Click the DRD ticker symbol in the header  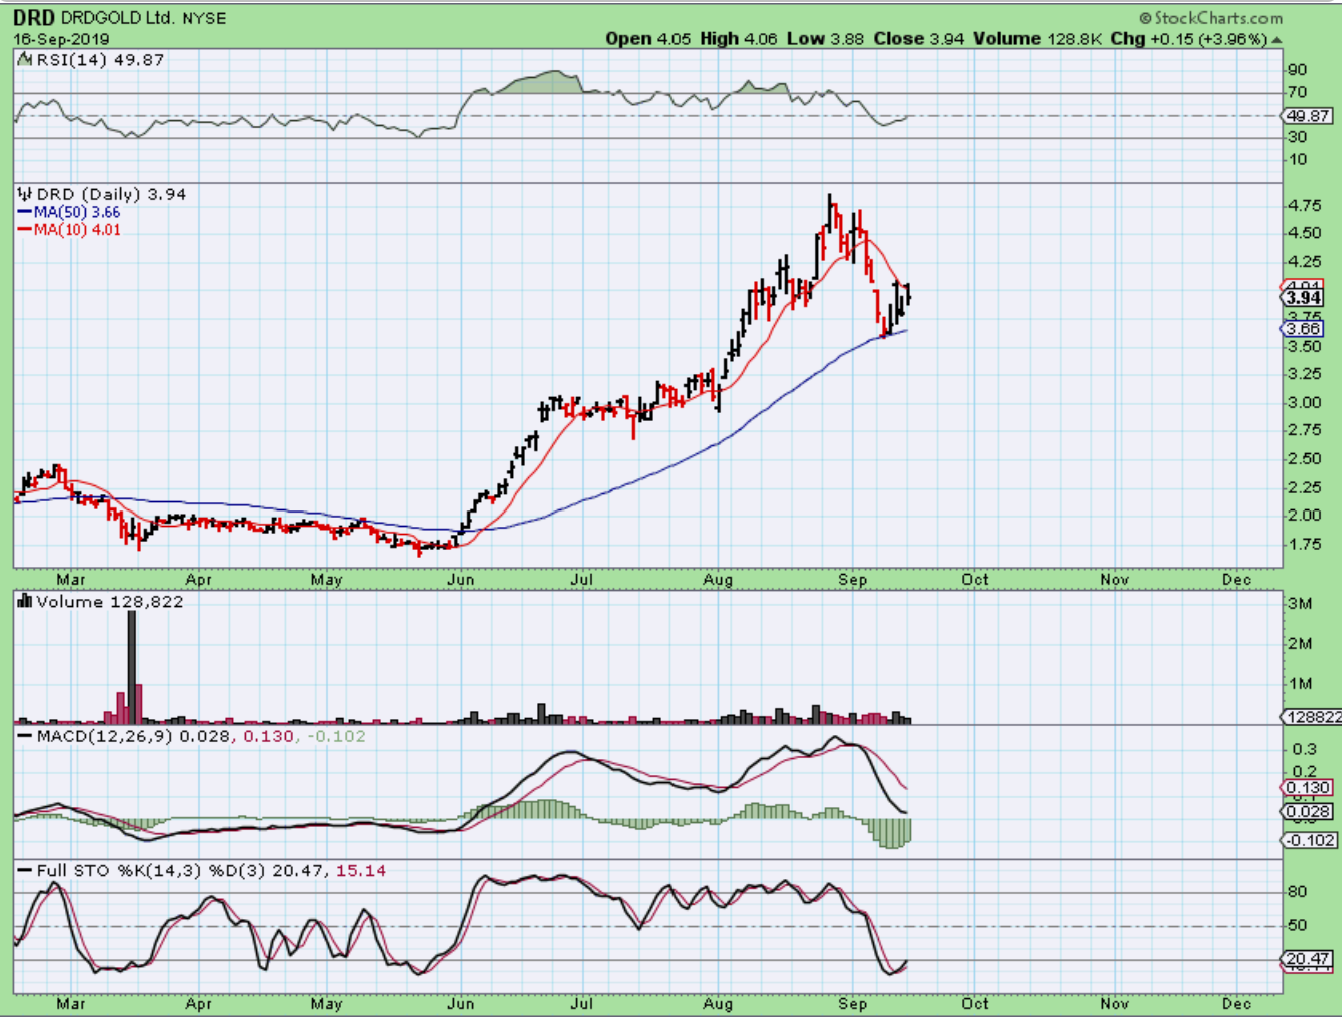coord(33,18)
